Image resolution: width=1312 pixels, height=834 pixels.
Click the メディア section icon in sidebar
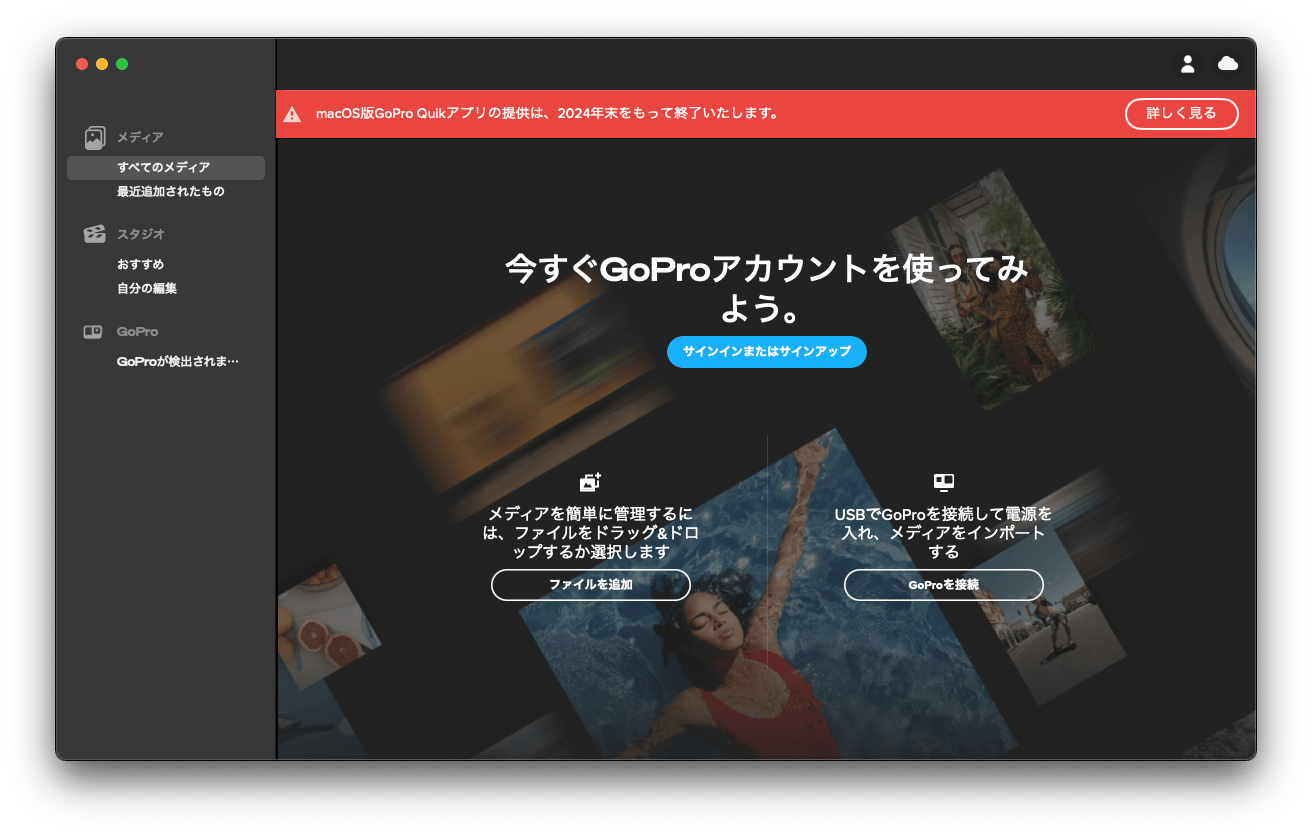[x=95, y=137]
